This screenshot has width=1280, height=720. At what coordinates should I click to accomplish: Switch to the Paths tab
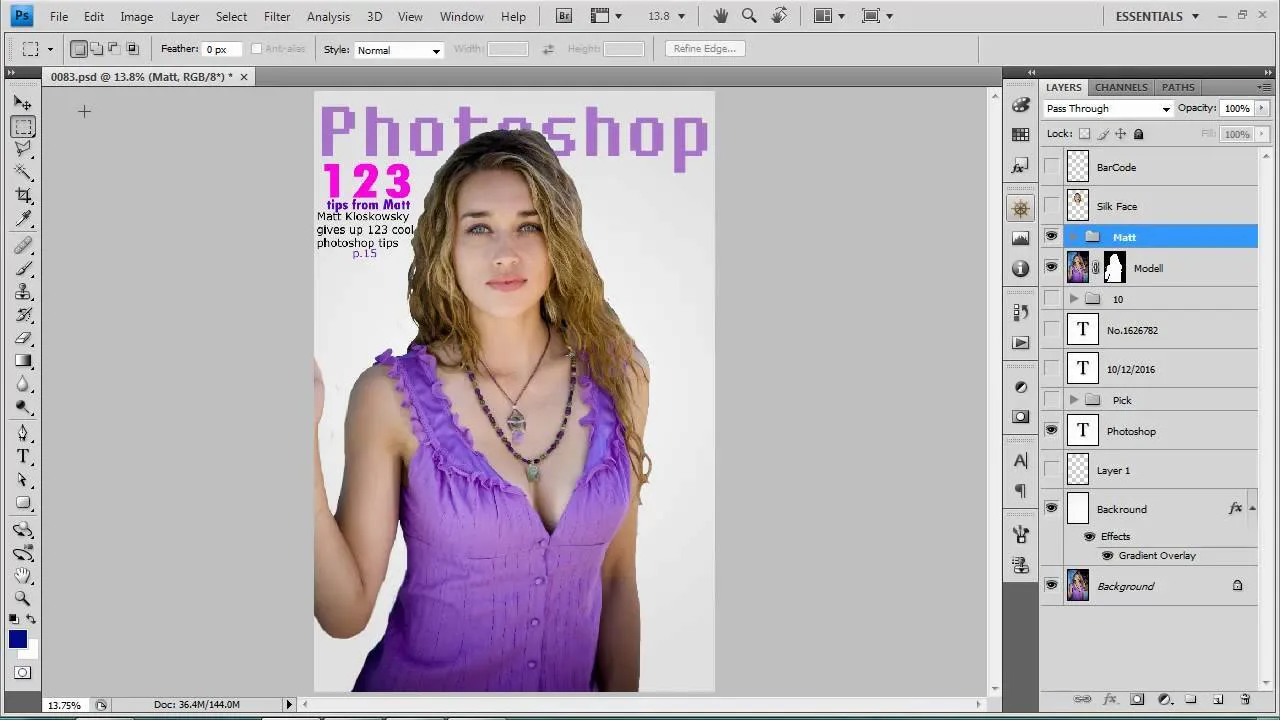(1178, 87)
